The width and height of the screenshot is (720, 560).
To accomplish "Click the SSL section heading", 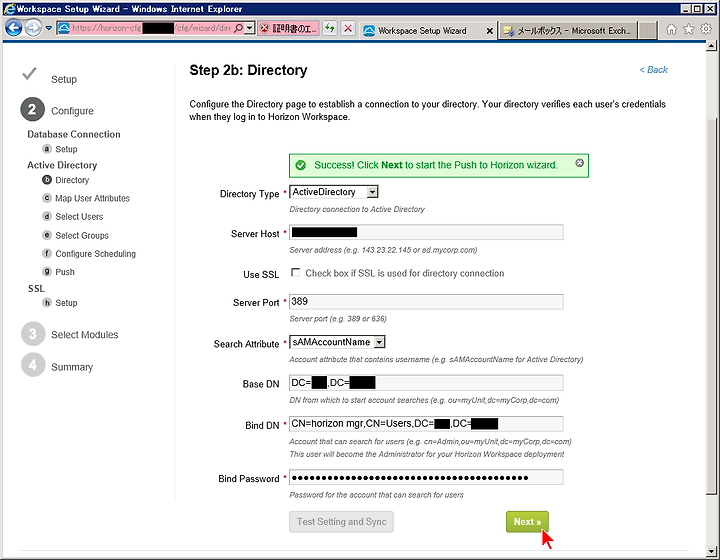I will [x=36, y=289].
